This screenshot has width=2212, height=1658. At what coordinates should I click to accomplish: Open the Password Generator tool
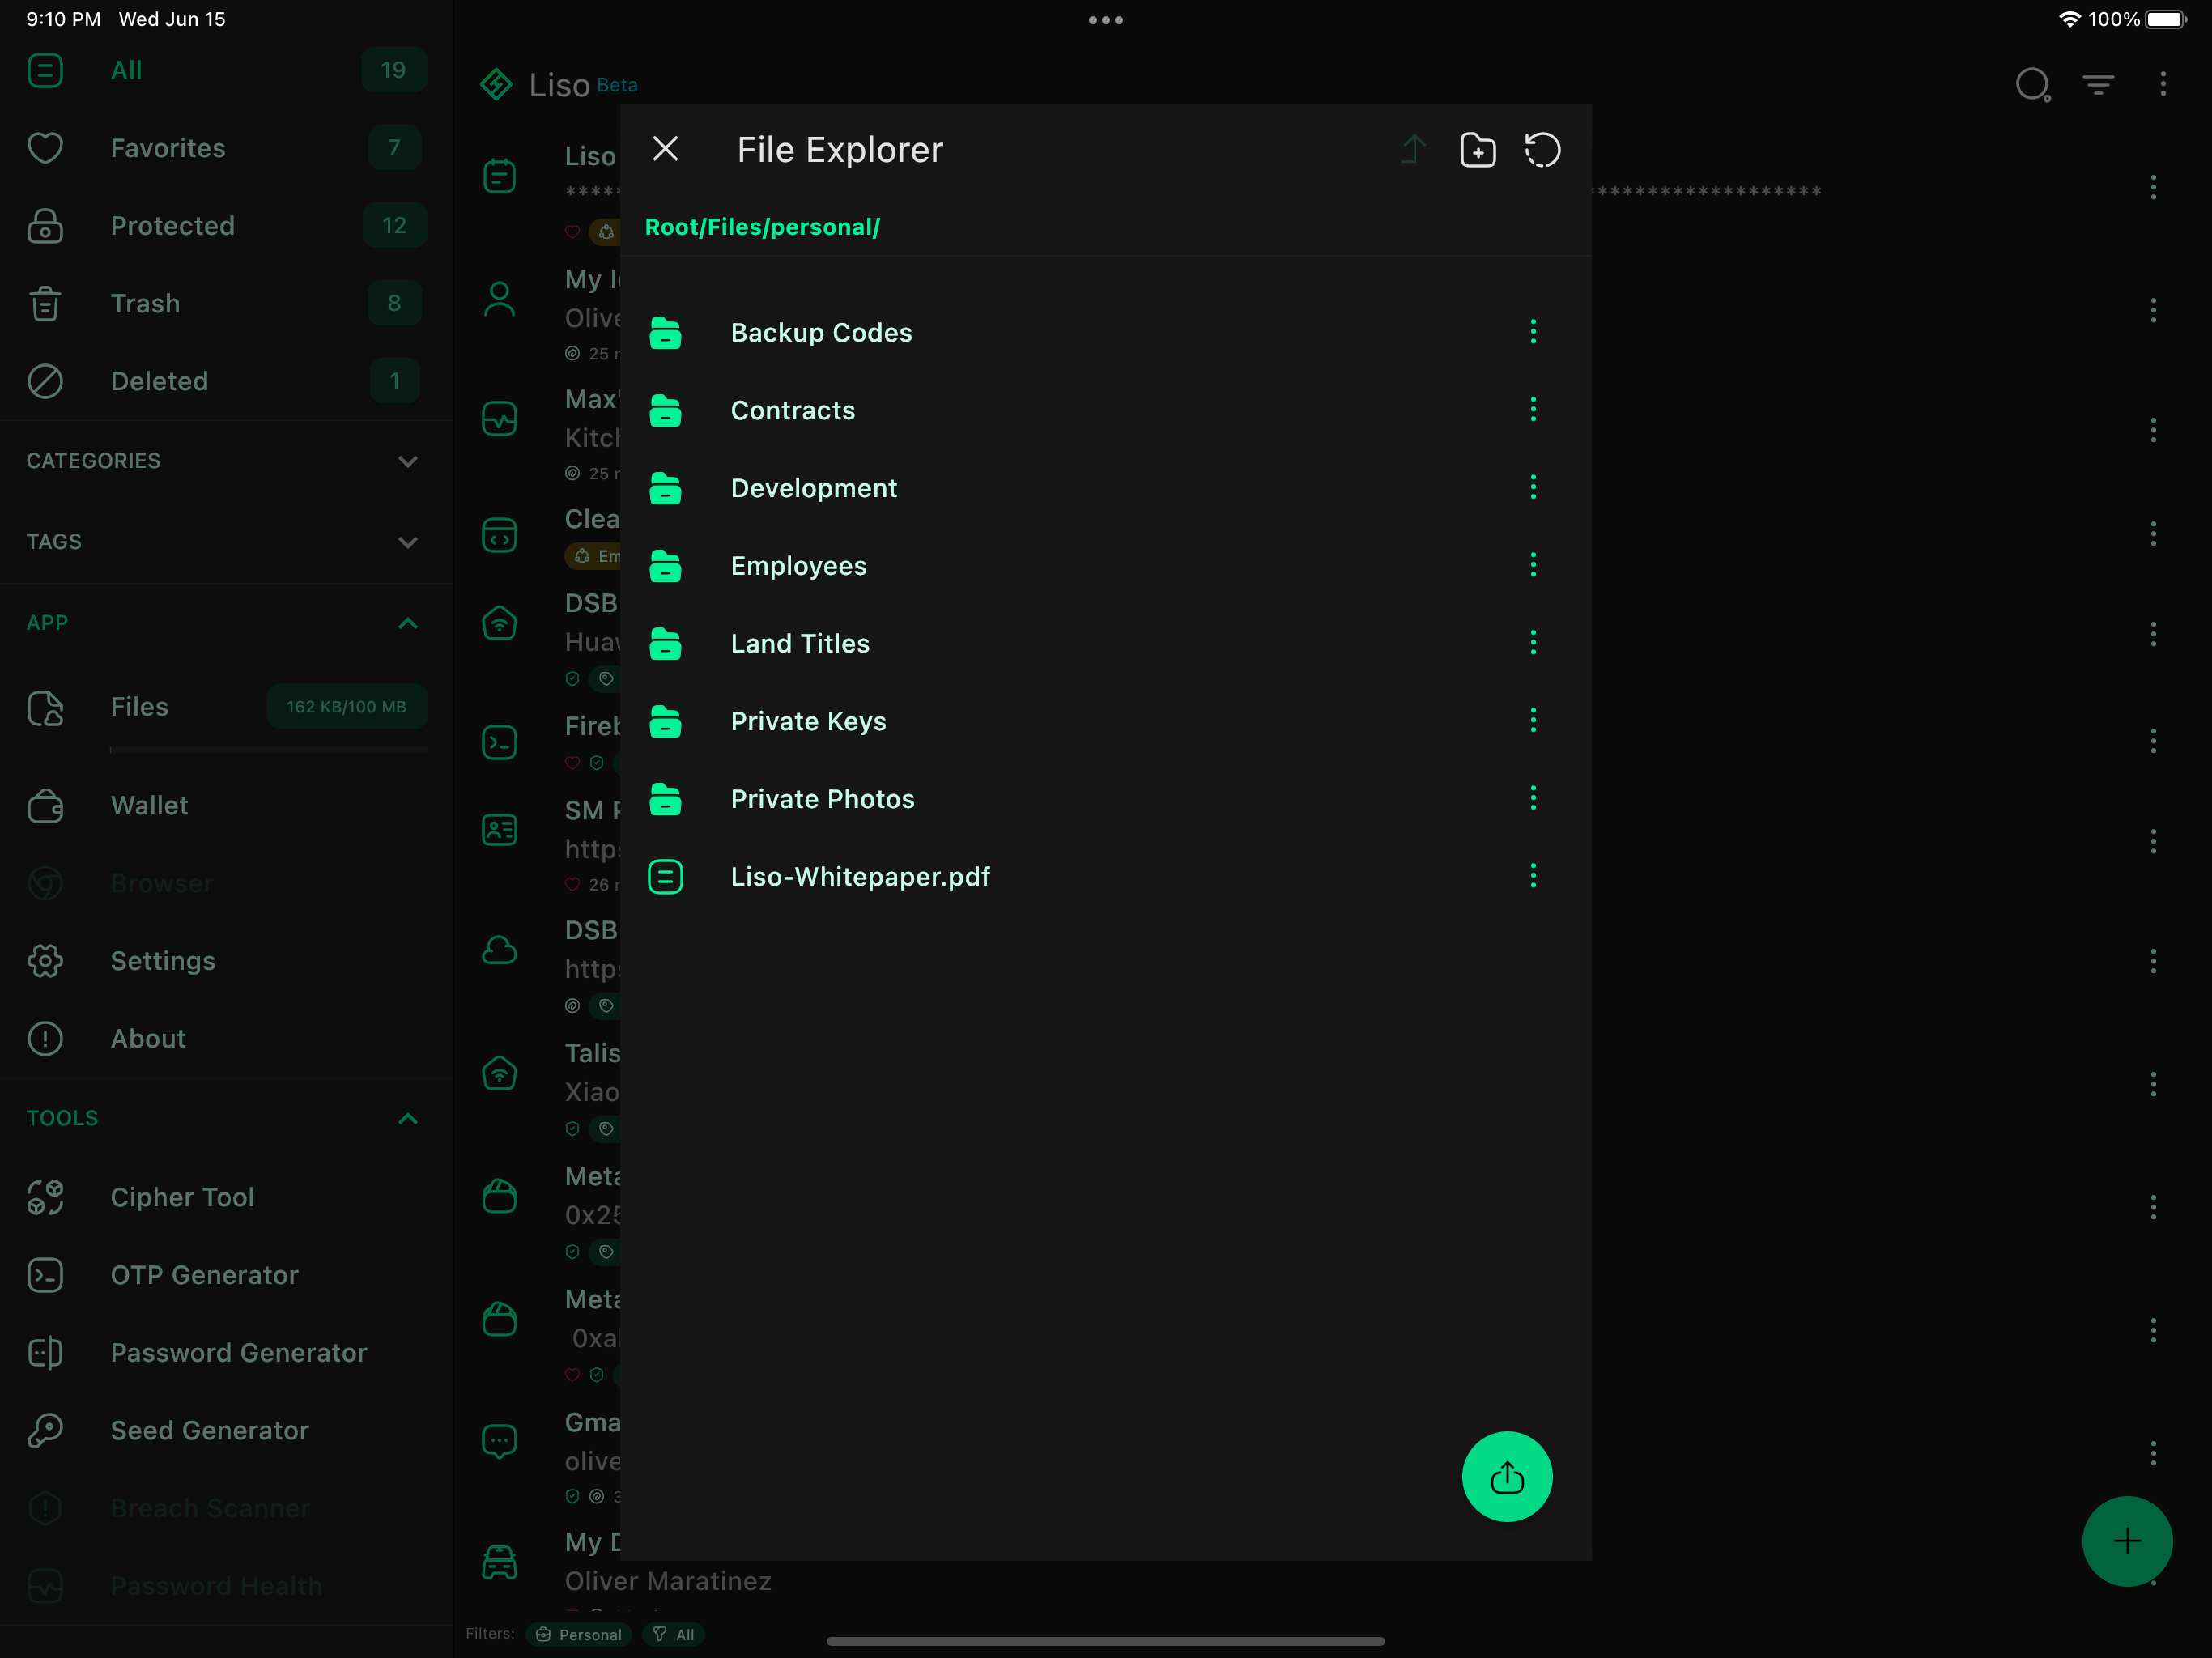238,1352
